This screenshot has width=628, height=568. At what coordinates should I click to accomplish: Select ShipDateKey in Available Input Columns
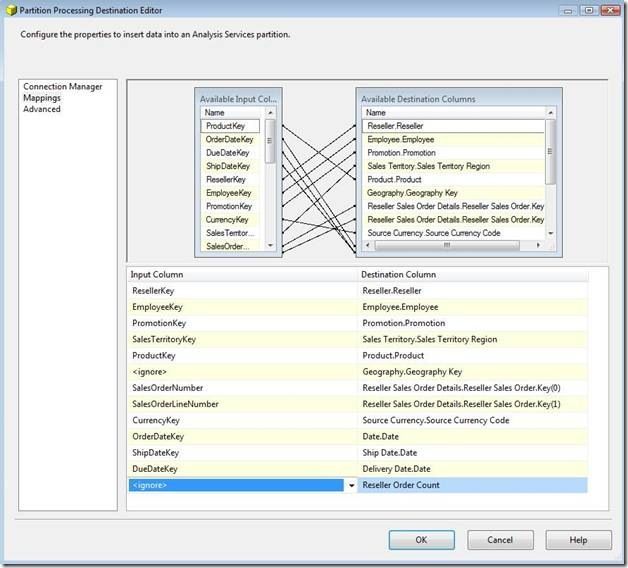(230, 166)
